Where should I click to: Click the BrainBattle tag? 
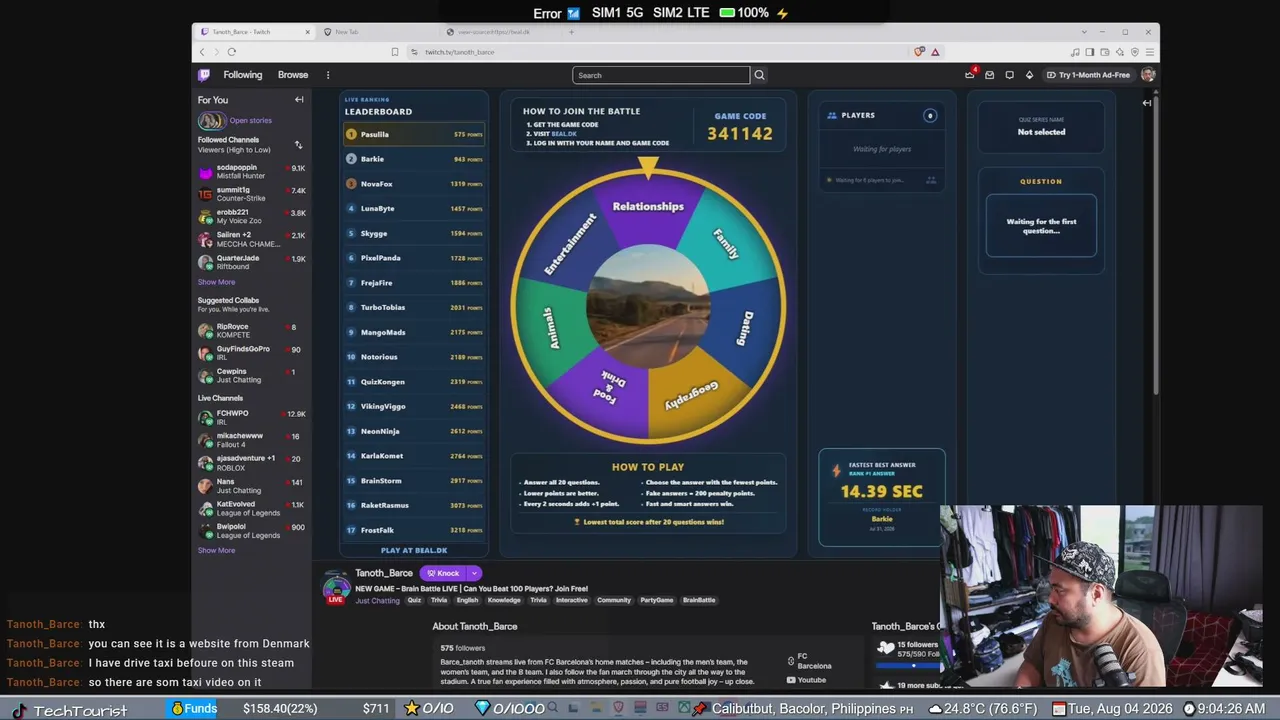(699, 600)
